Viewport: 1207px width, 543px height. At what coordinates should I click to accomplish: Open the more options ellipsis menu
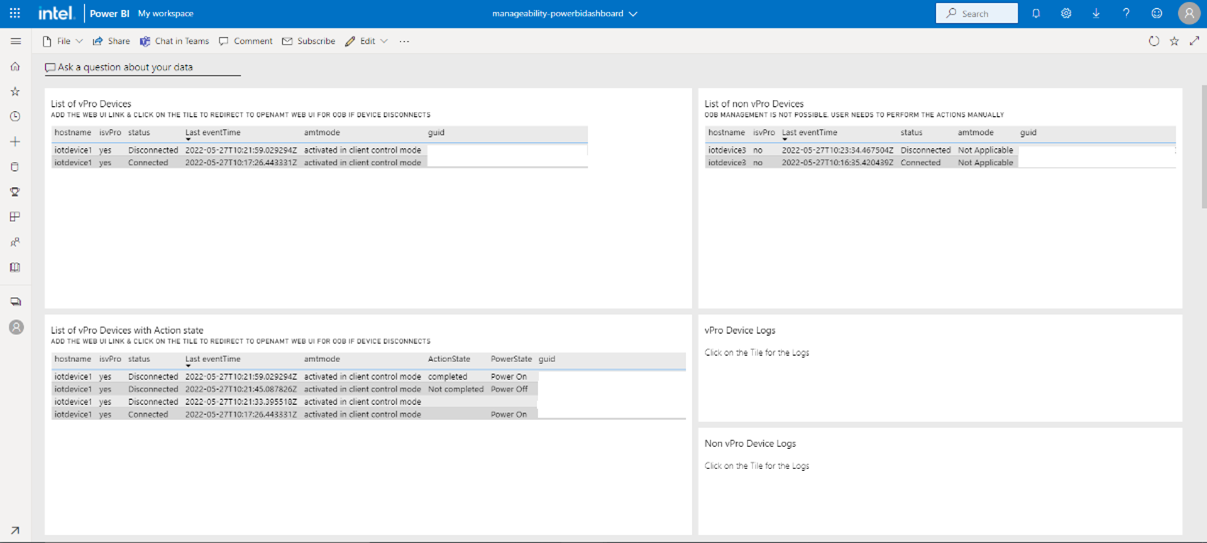(x=404, y=41)
